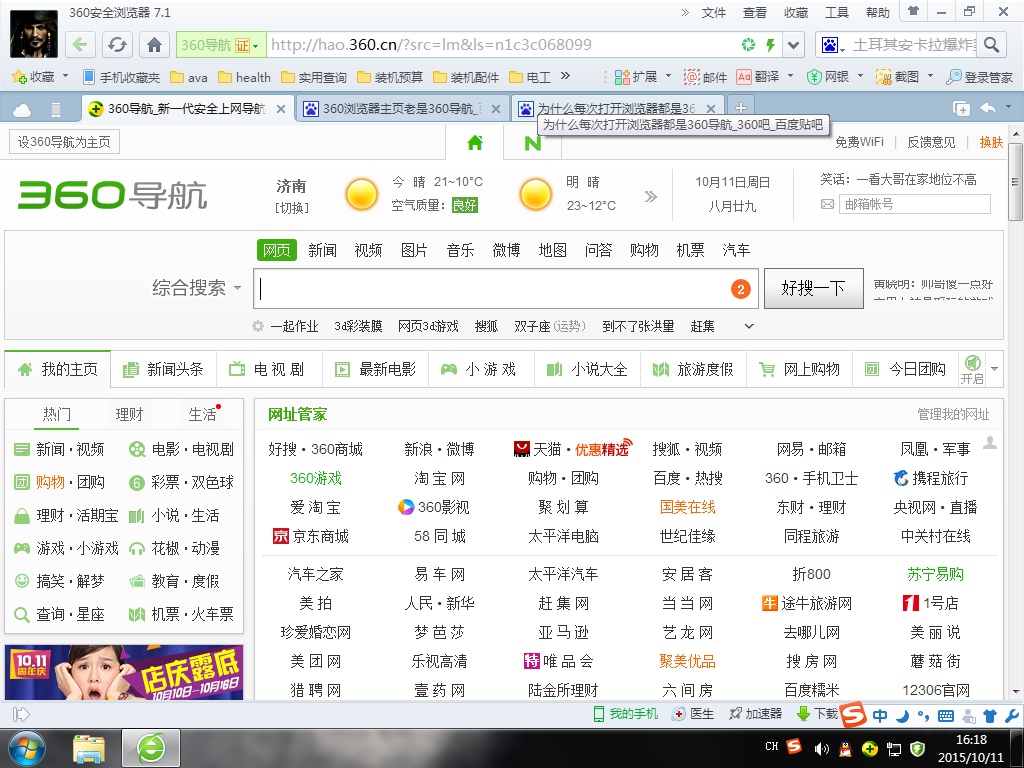Click the 店庆露底 advertisement banner
The image size is (1024, 768).
tap(124, 672)
